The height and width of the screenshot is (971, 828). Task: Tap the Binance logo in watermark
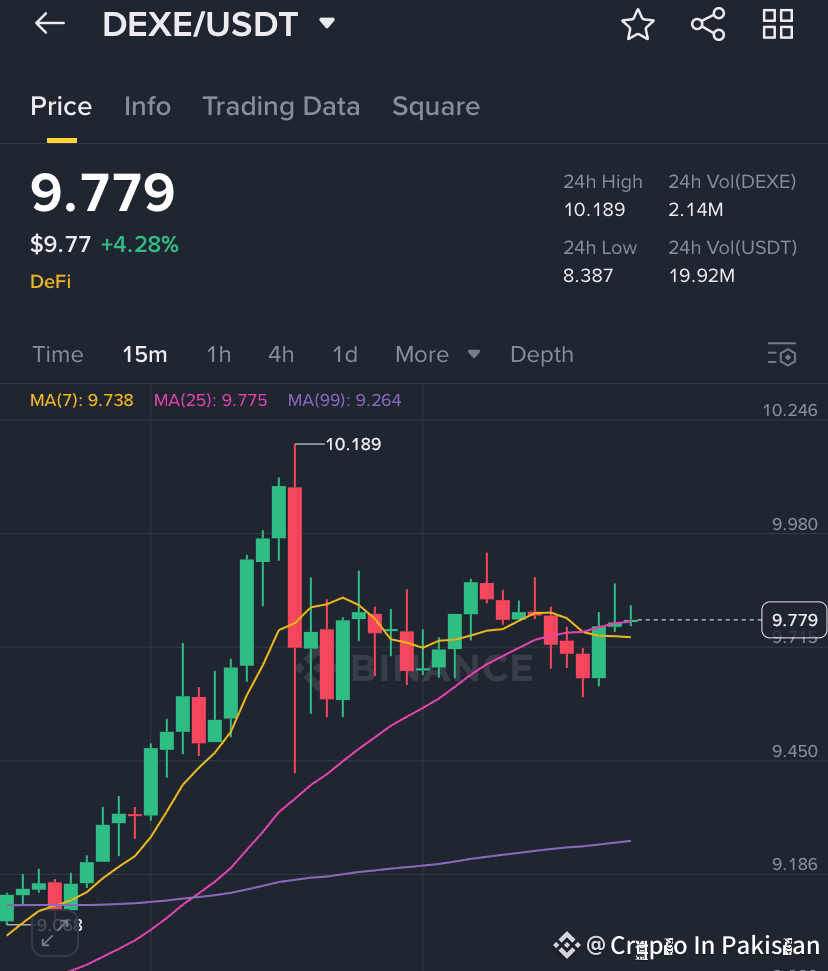[566, 945]
